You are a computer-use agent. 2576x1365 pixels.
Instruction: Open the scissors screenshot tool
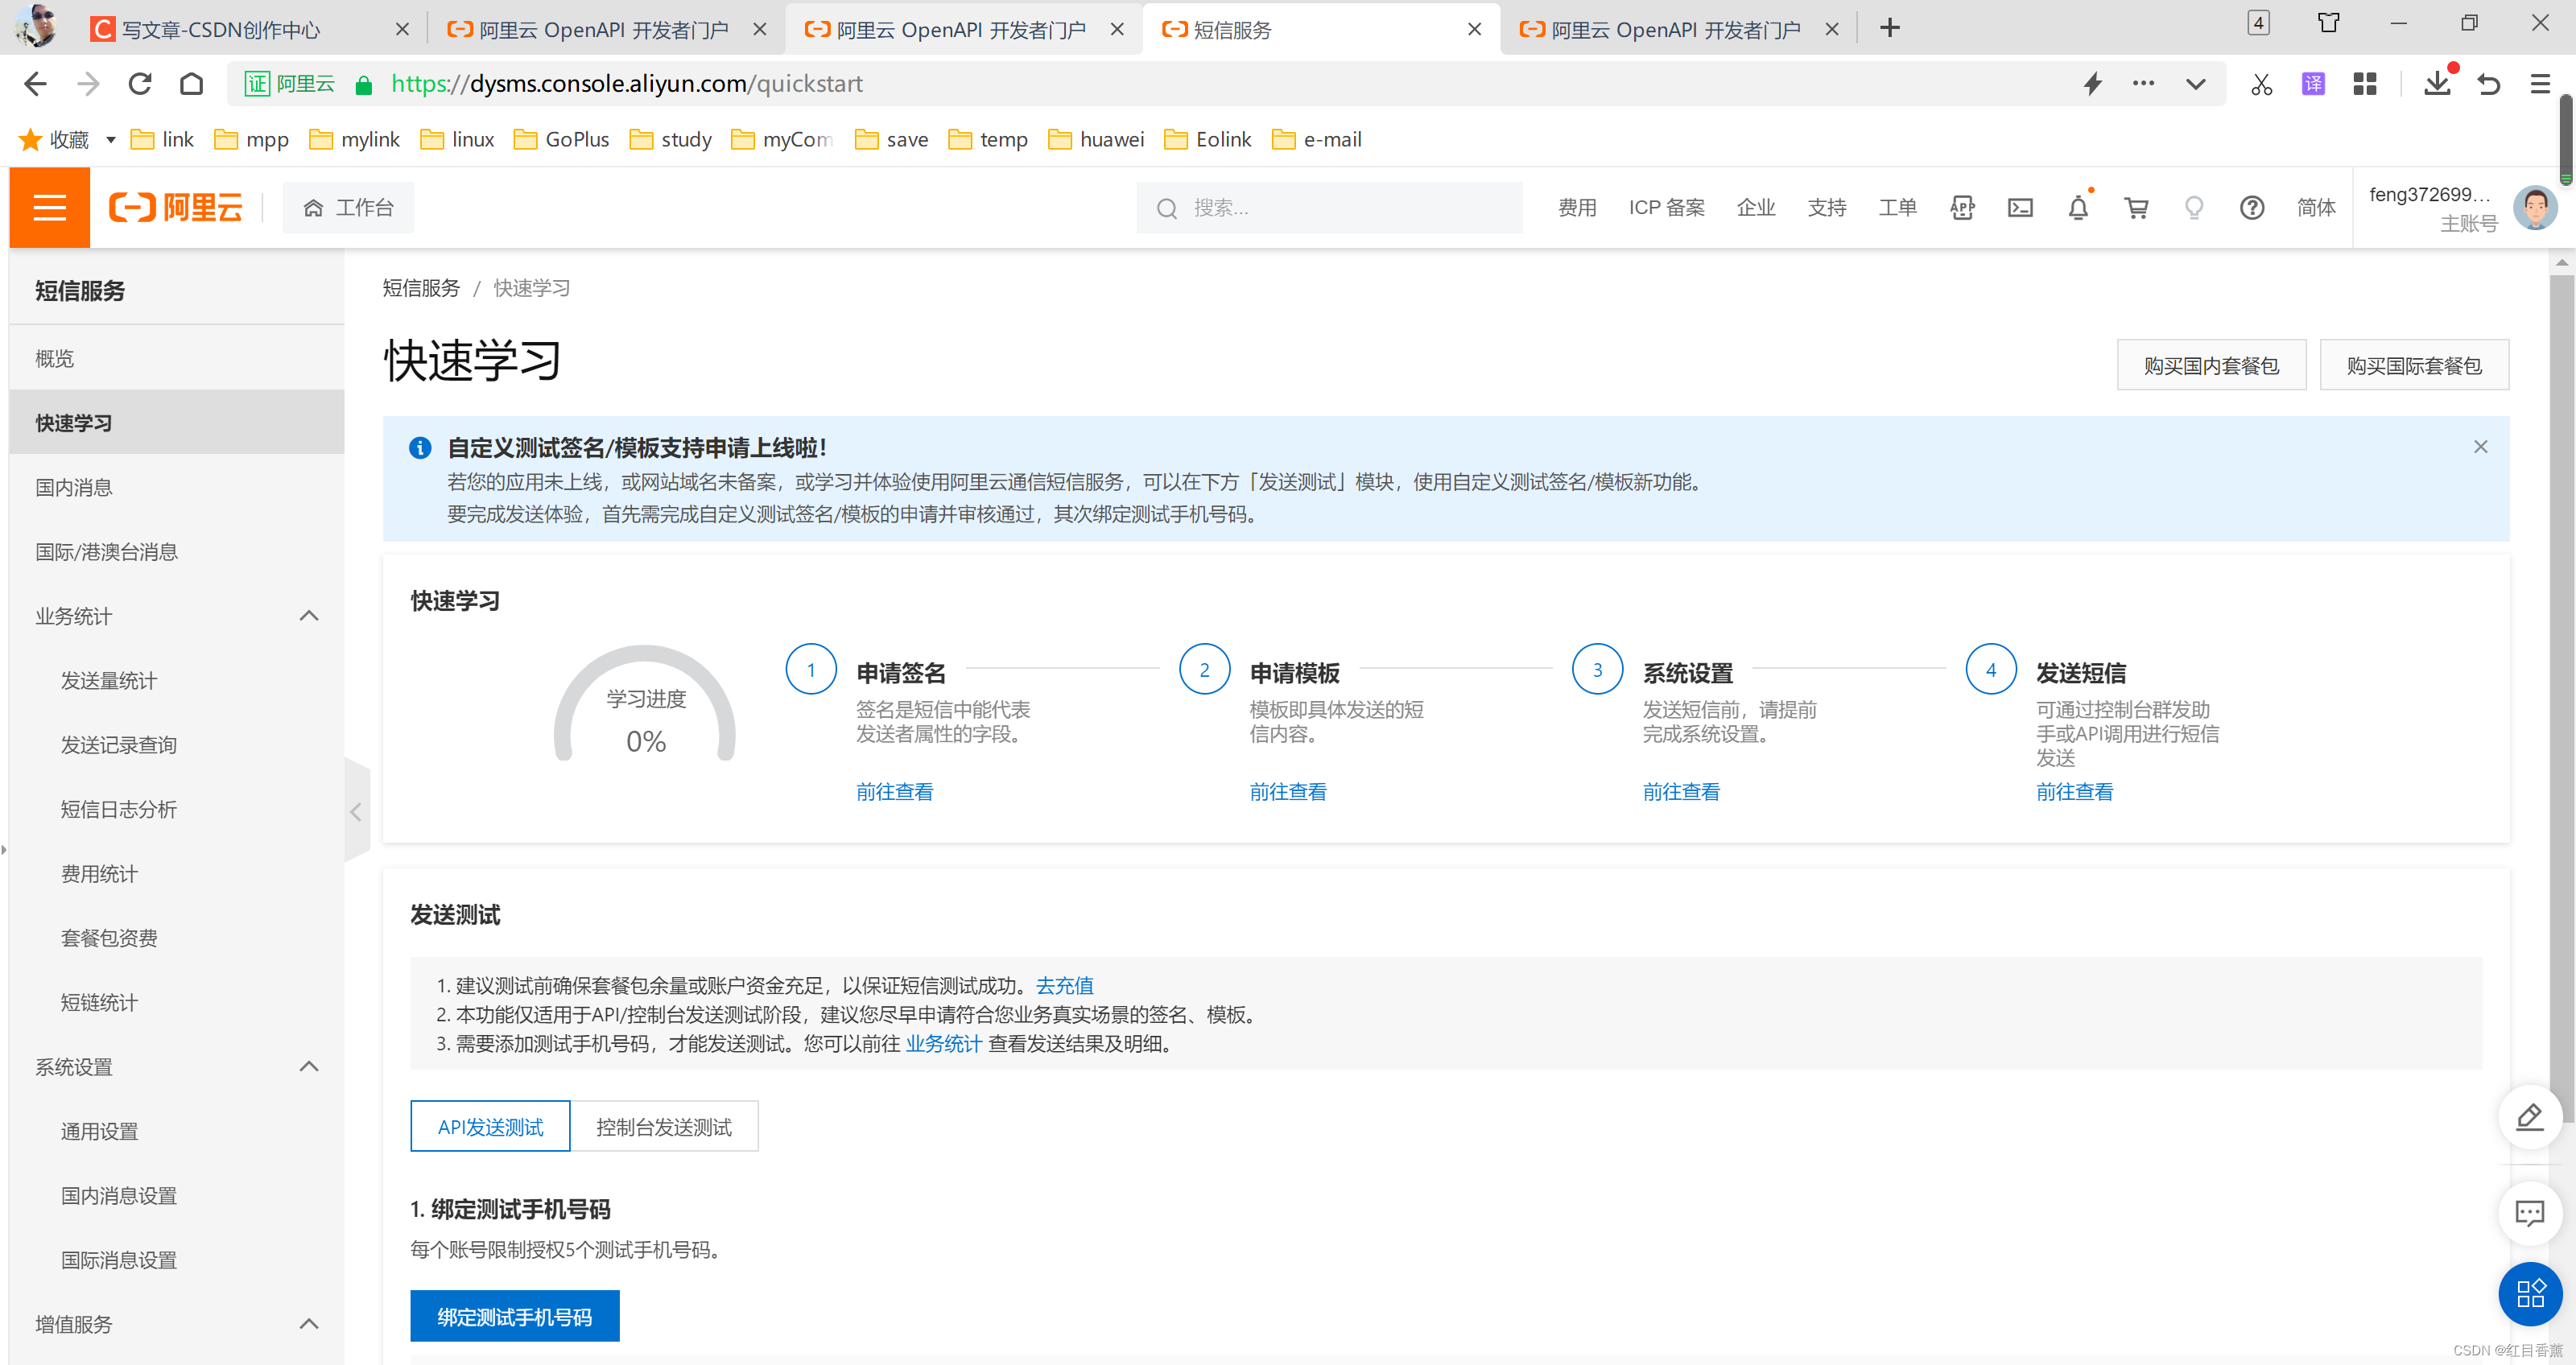tap(2261, 84)
